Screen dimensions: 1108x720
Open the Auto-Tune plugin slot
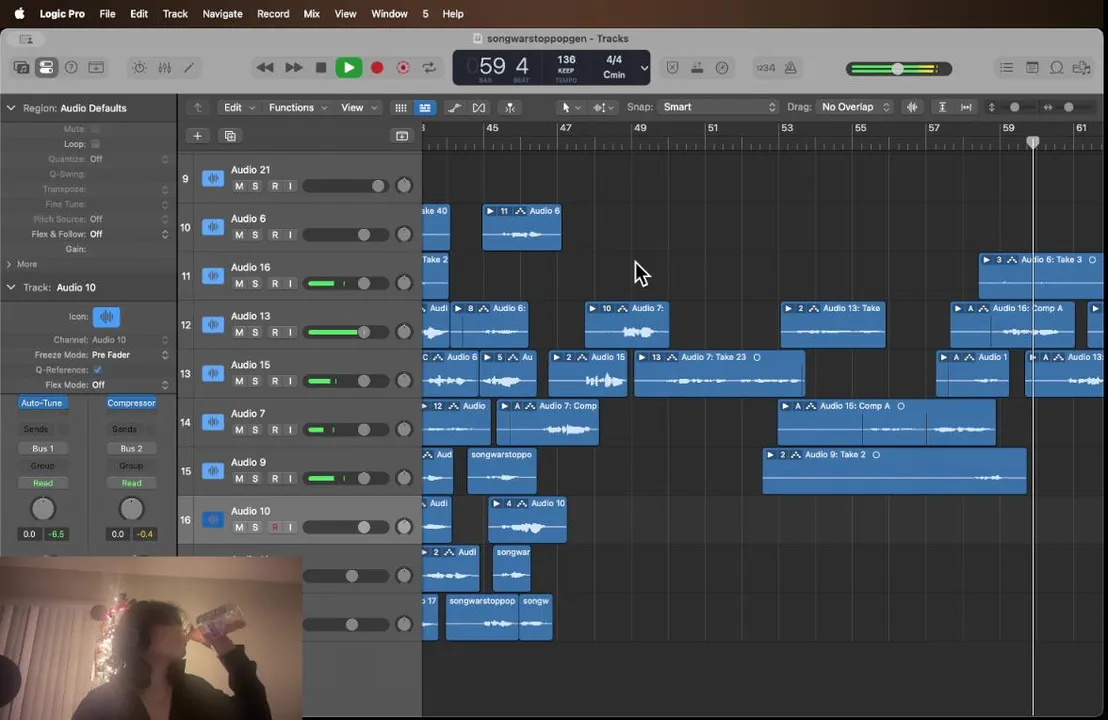tap(42, 403)
